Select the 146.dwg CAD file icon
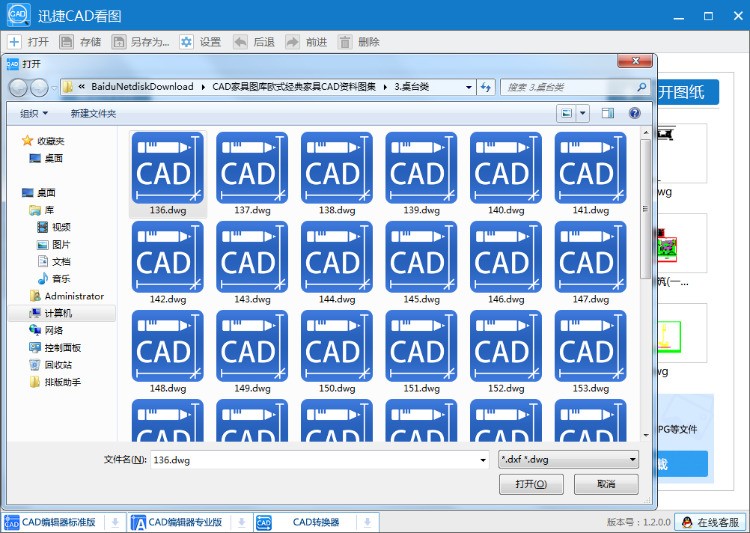Screen dimensions: 750x533 click(x=506, y=257)
